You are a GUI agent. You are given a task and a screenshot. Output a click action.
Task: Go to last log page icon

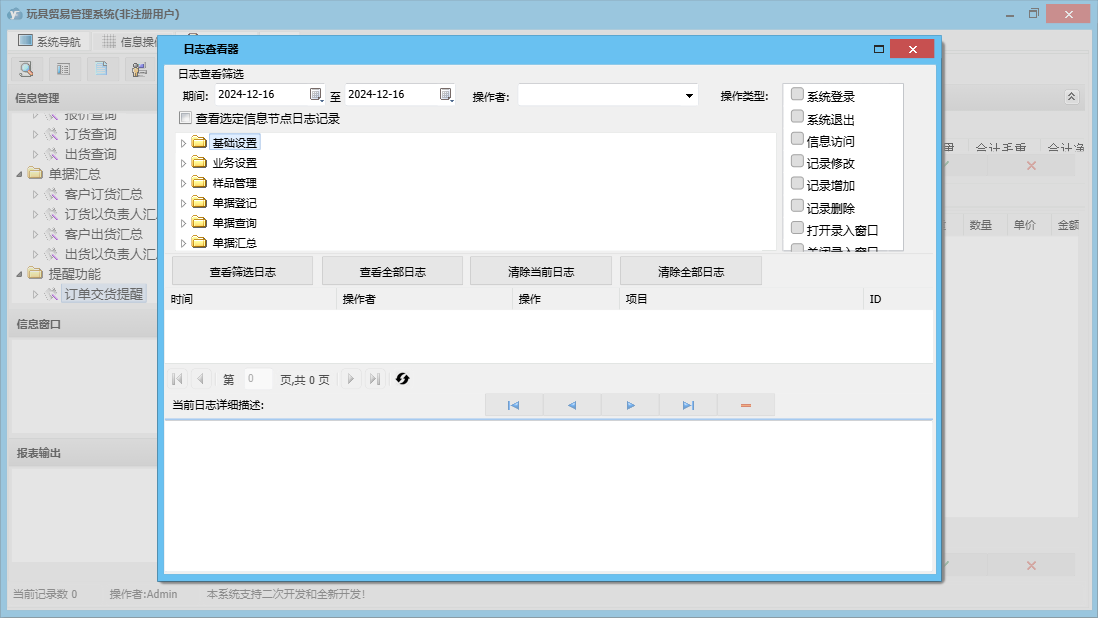[x=375, y=379]
